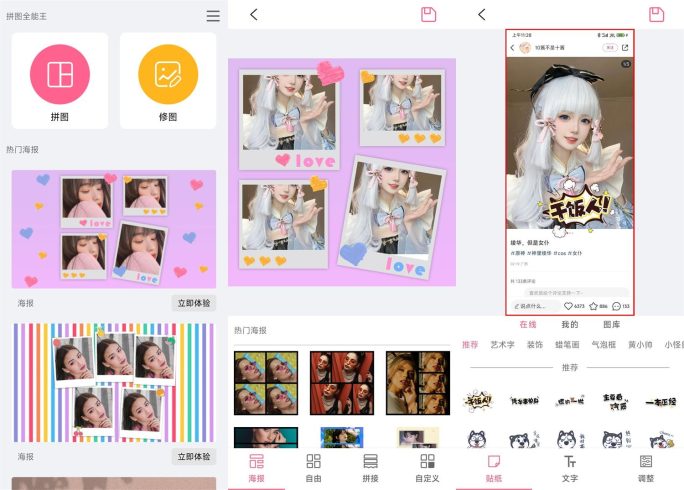684x490 pixels.
Task: Choose the blue framed poster template
Action: pos(342,438)
